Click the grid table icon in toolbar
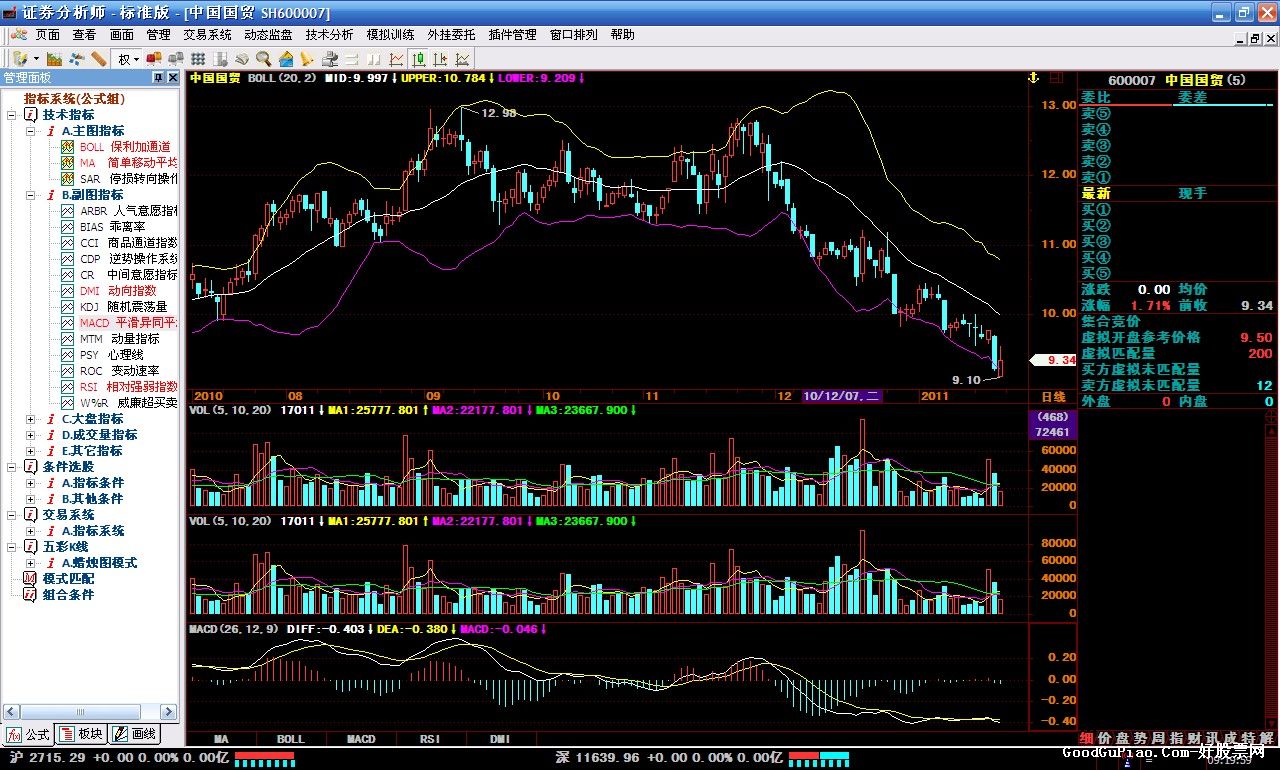 (198, 59)
